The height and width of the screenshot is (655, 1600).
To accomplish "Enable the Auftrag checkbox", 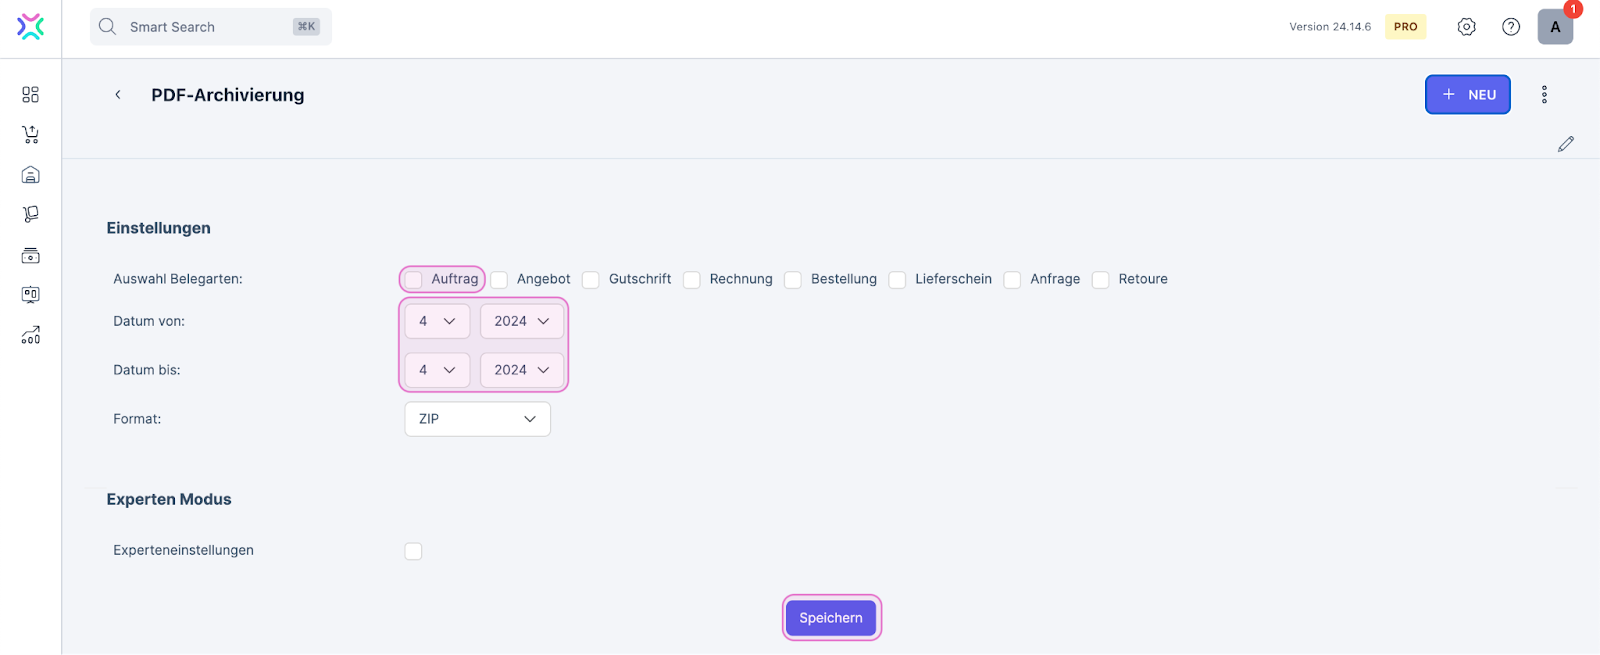I will 414,280.
